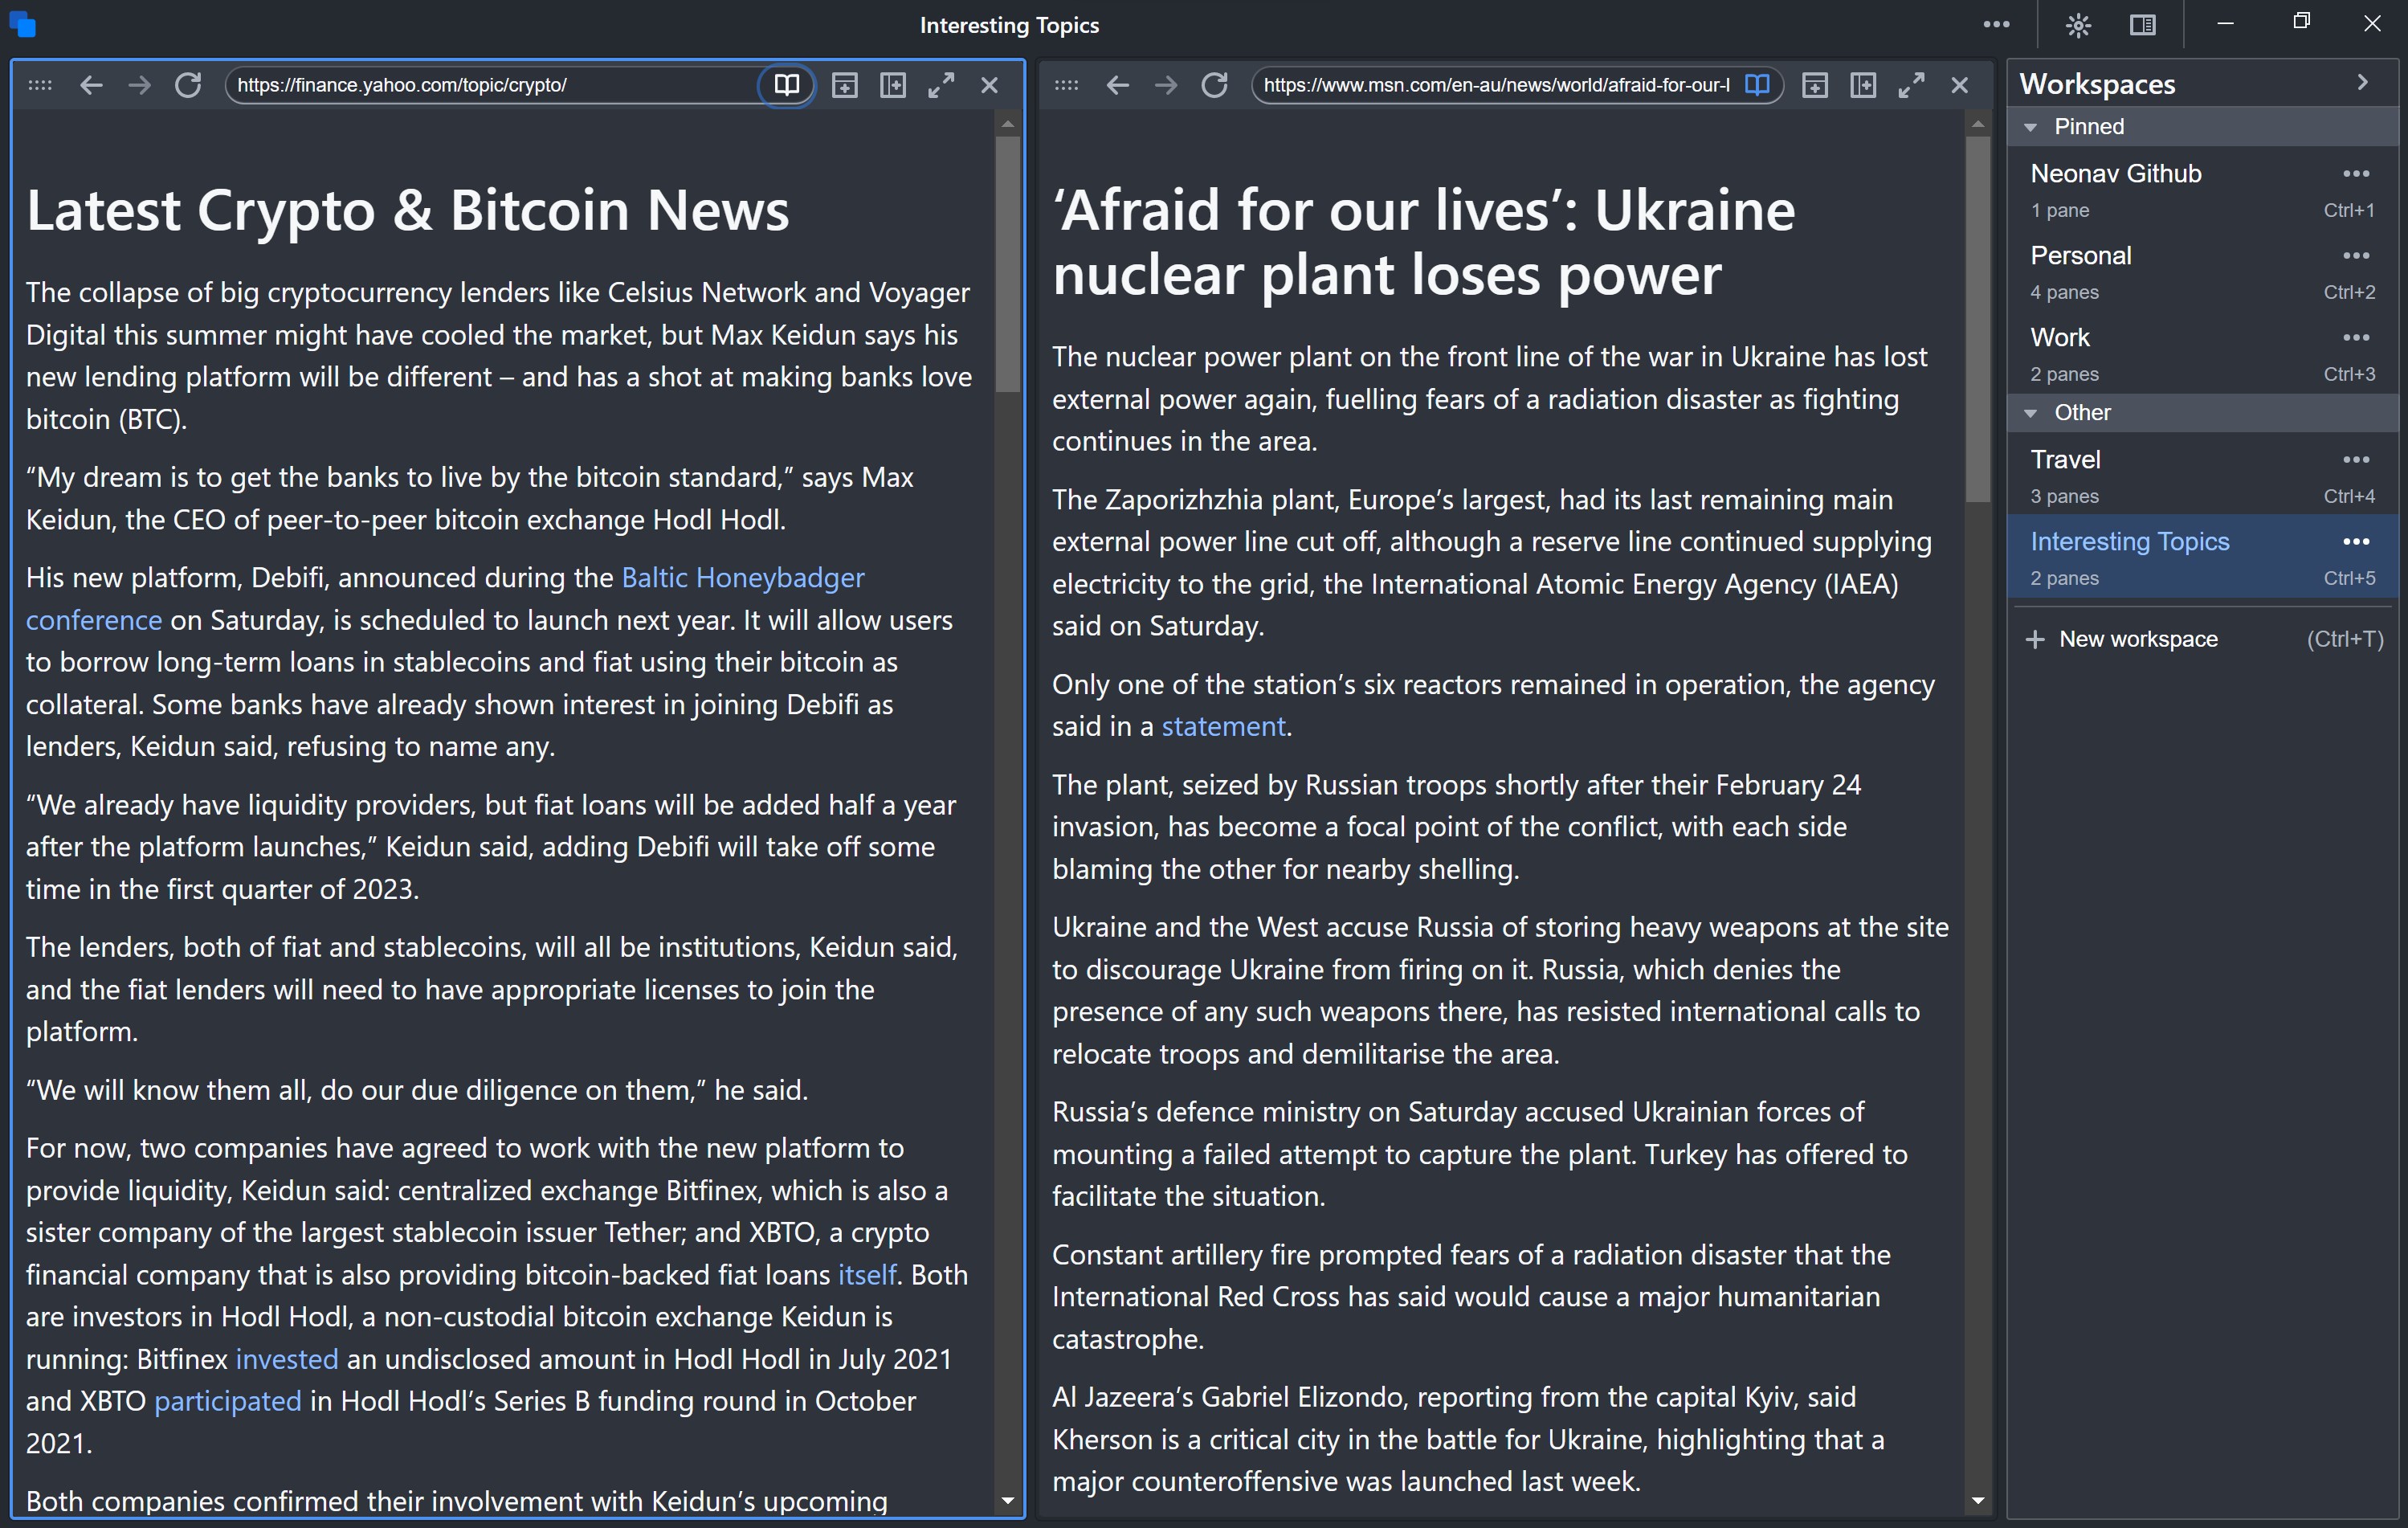The width and height of the screenshot is (2408, 1528).
Task: Click drag handle grip of left pane
Action: pos(40,85)
